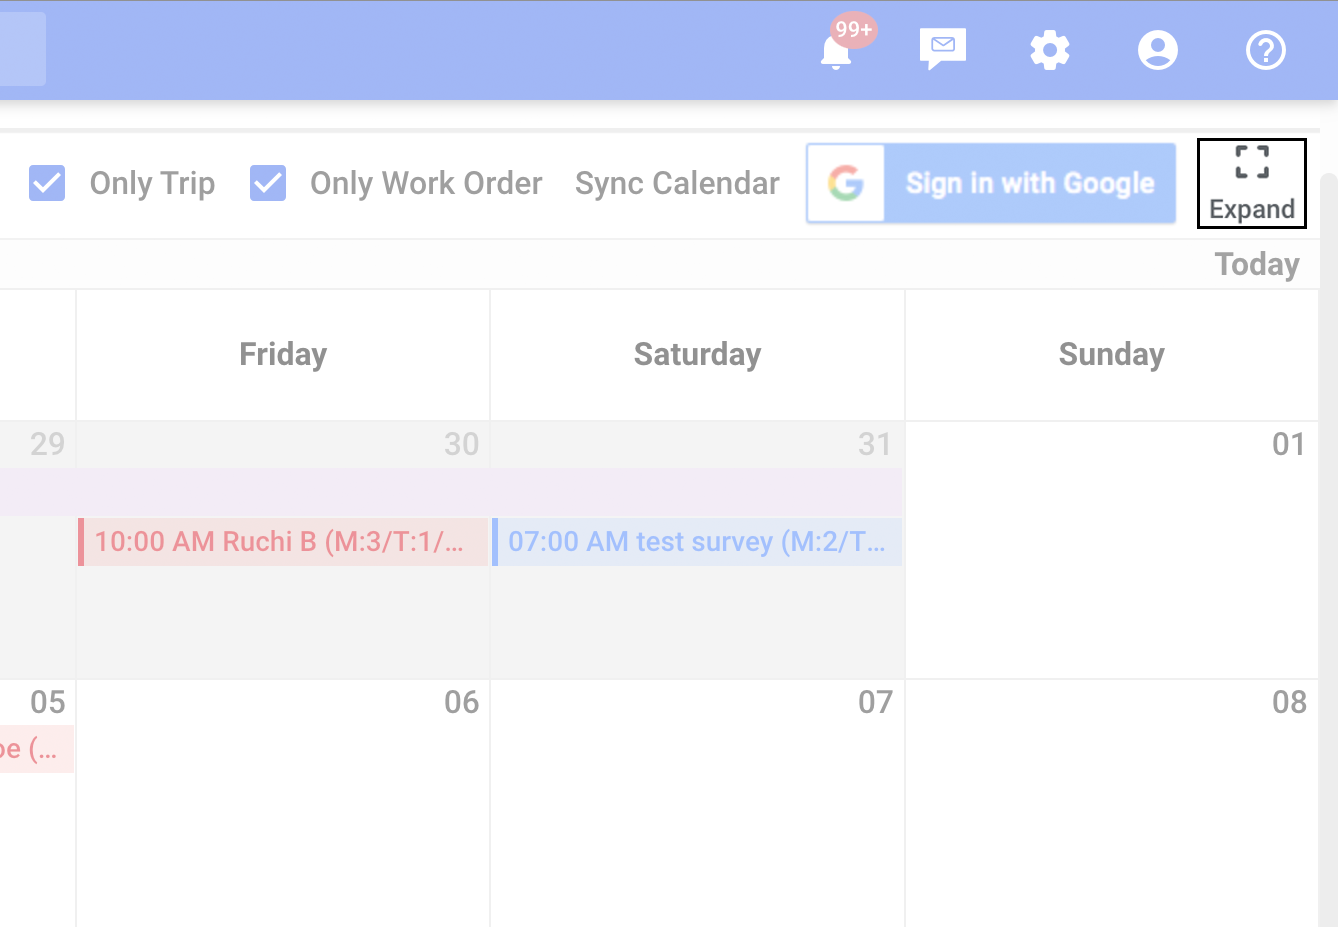Select the Sunday column header
The height and width of the screenshot is (927, 1338).
pos(1111,355)
